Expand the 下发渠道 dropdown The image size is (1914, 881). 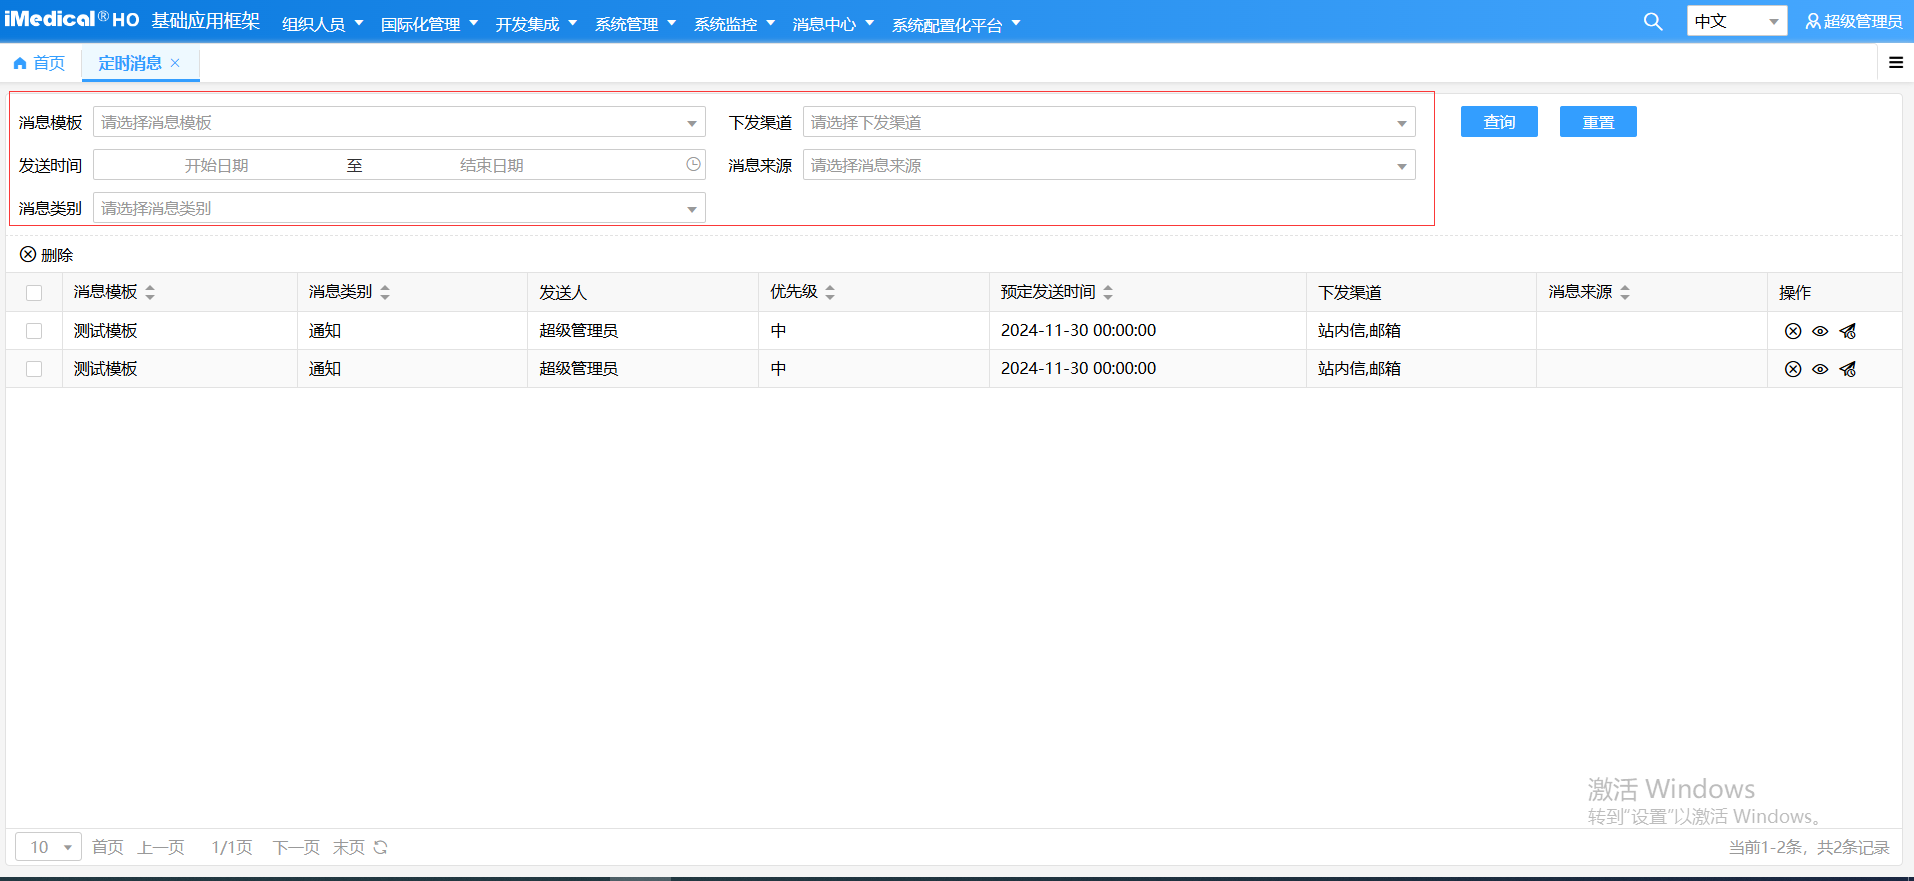coord(1108,122)
